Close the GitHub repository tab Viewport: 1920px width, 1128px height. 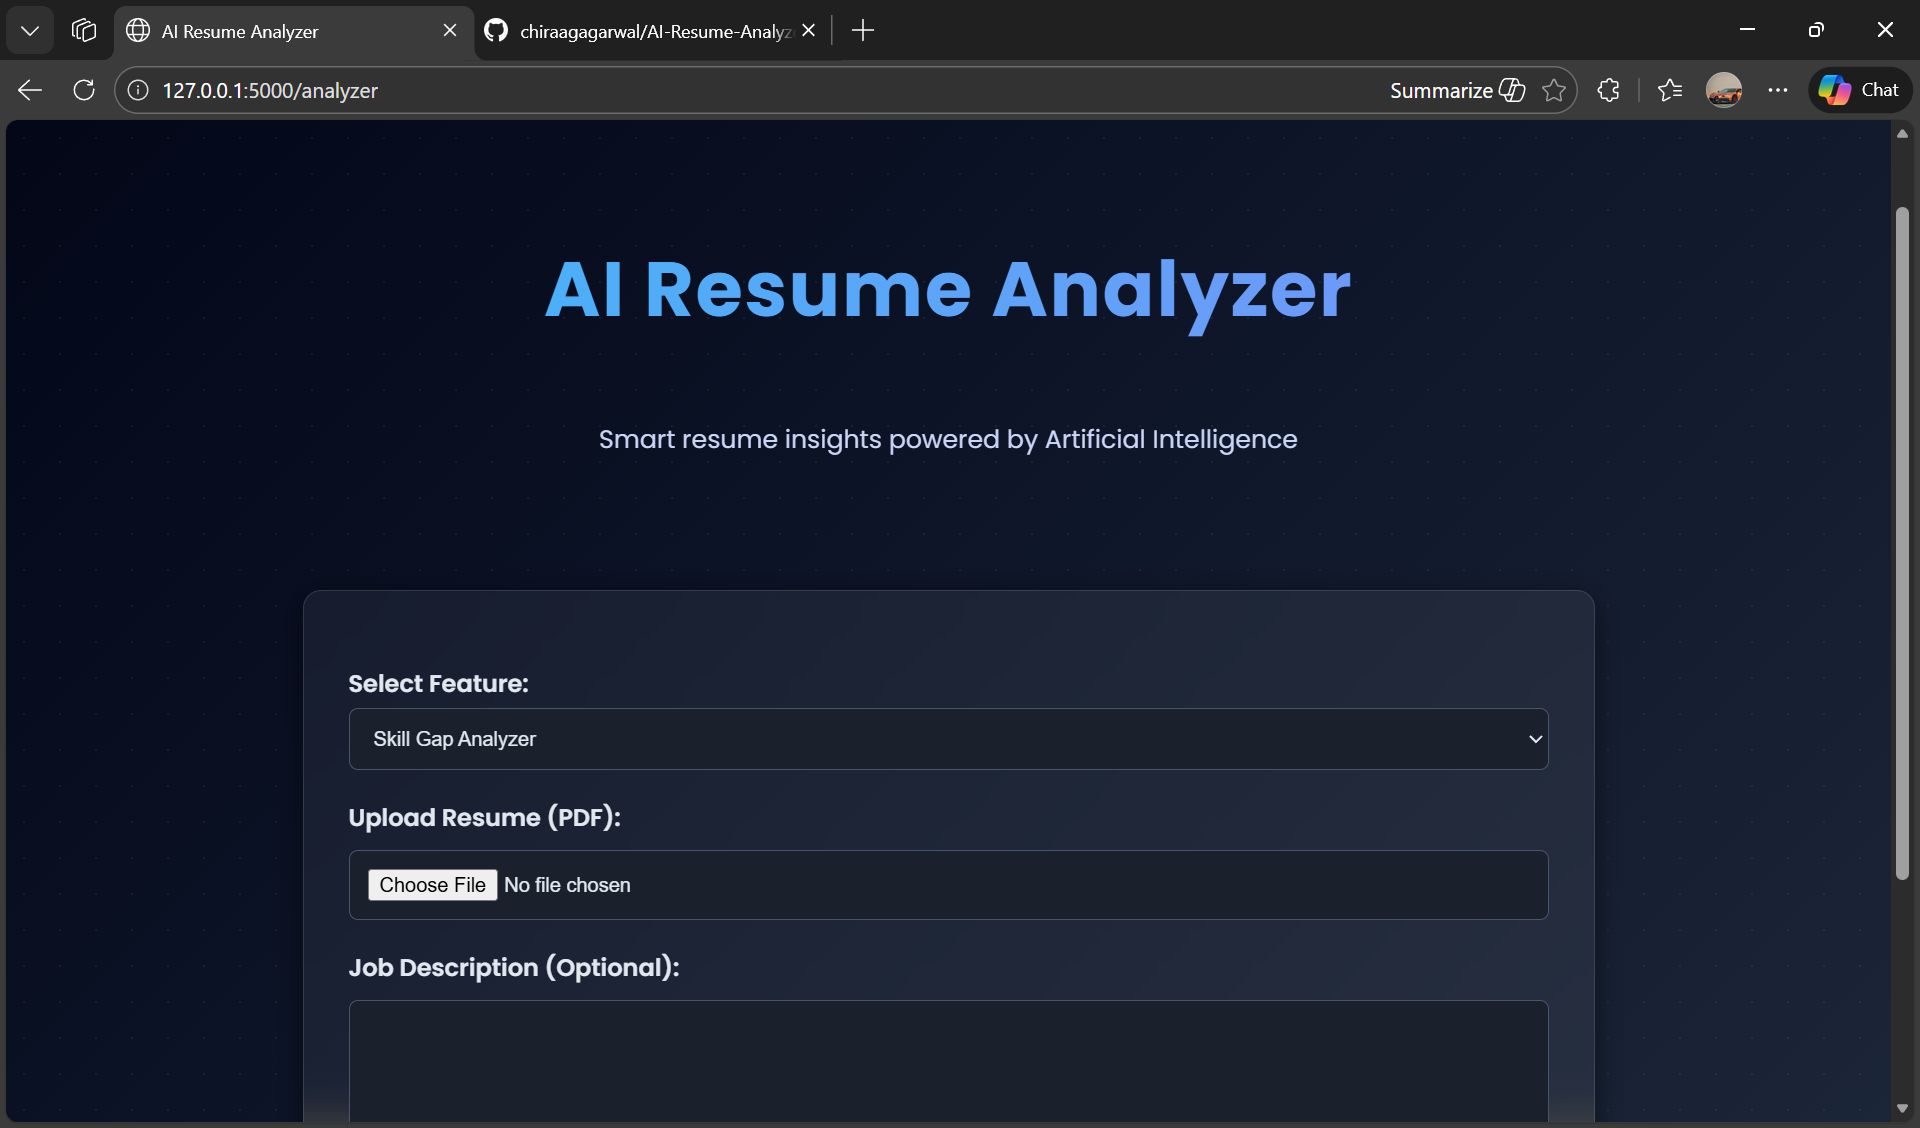tap(808, 30)
